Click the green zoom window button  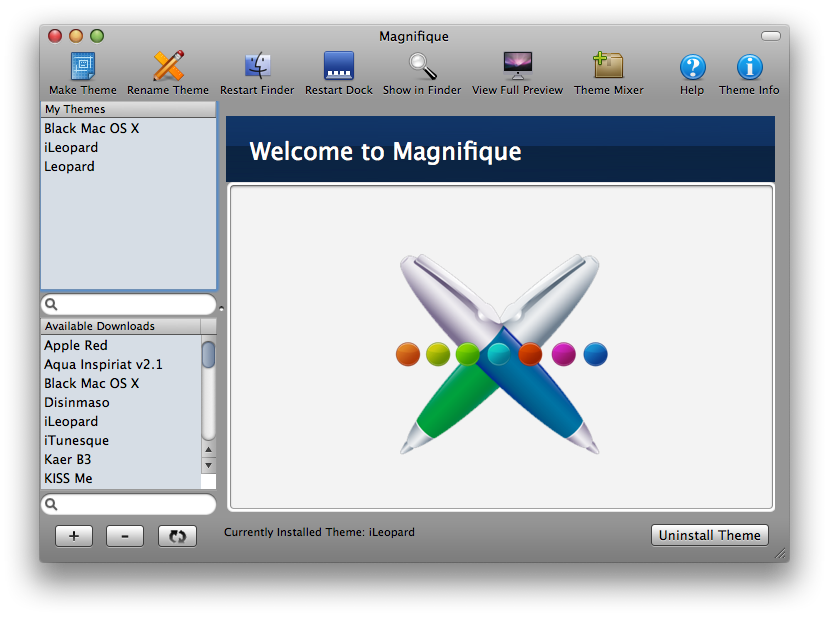point(97,36)
